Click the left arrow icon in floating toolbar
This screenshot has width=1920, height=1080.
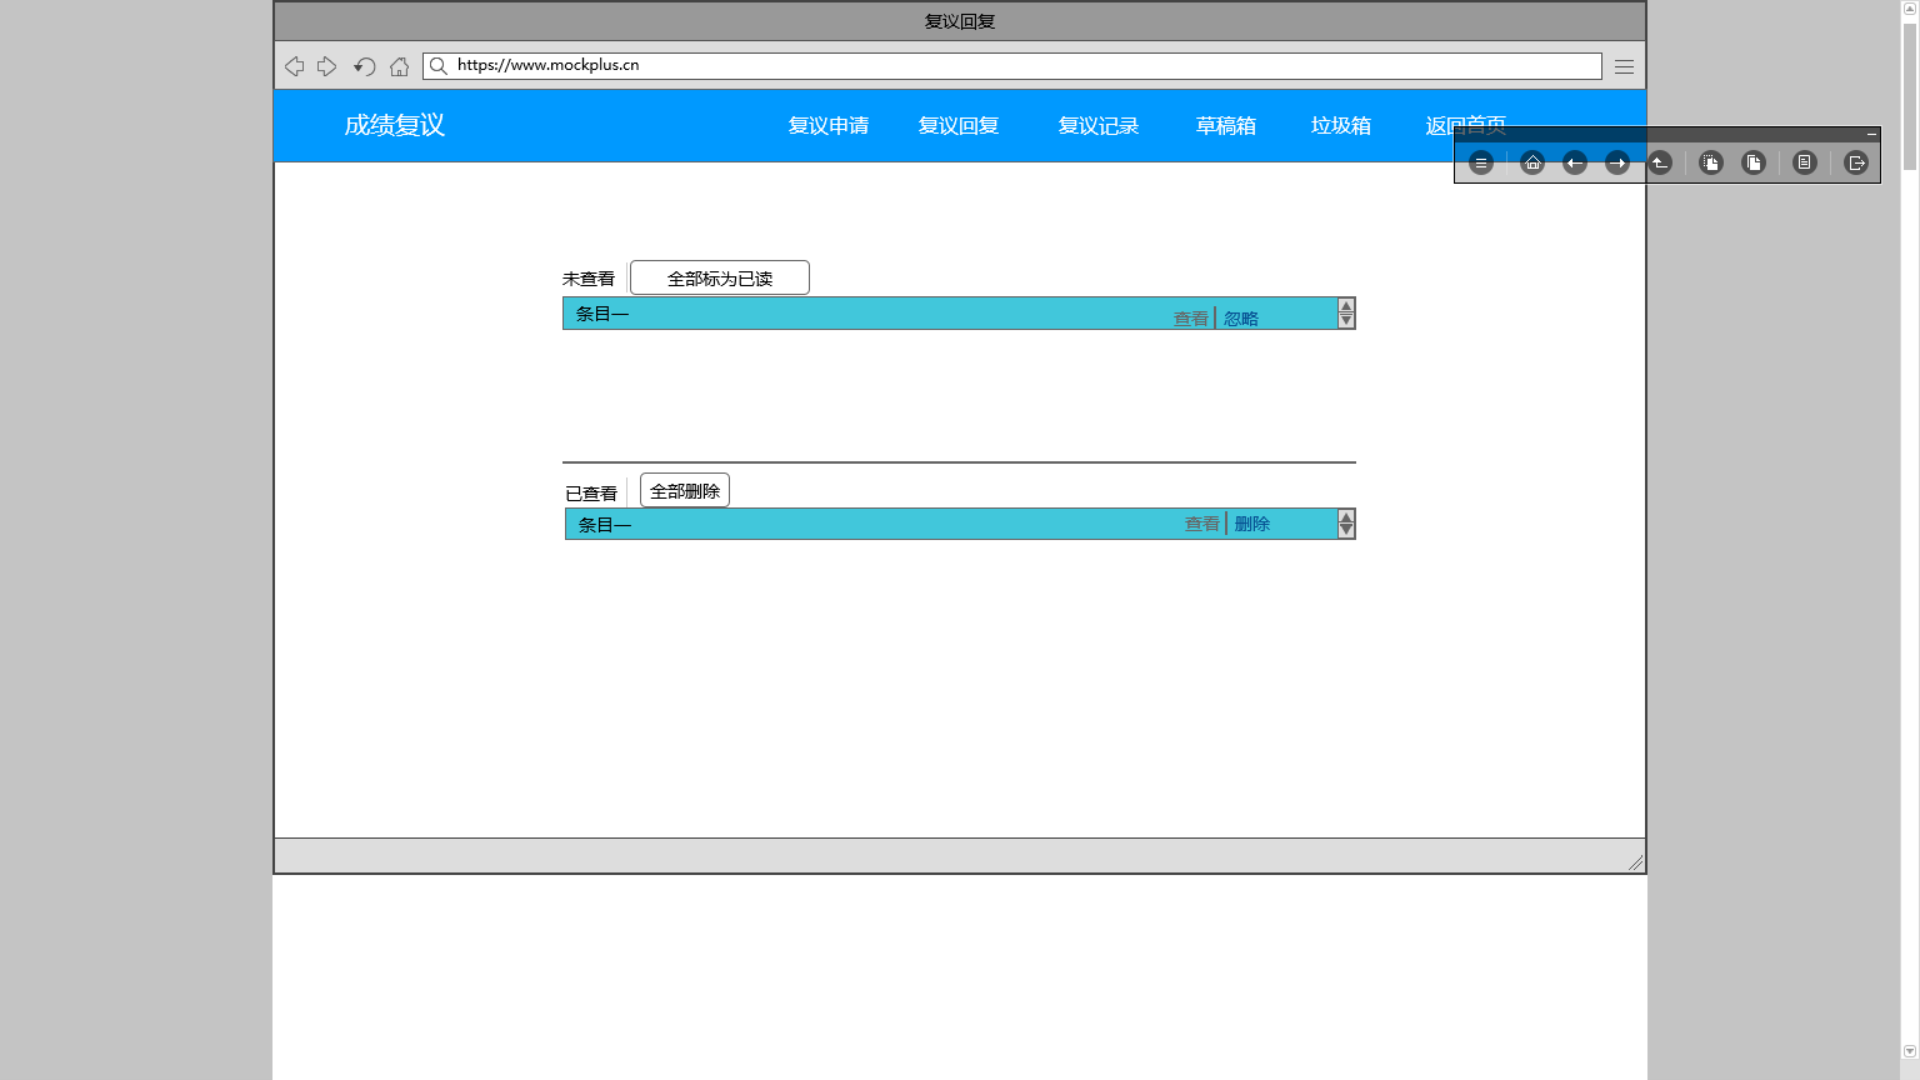pyautogui.click(x=1575, y=163)
